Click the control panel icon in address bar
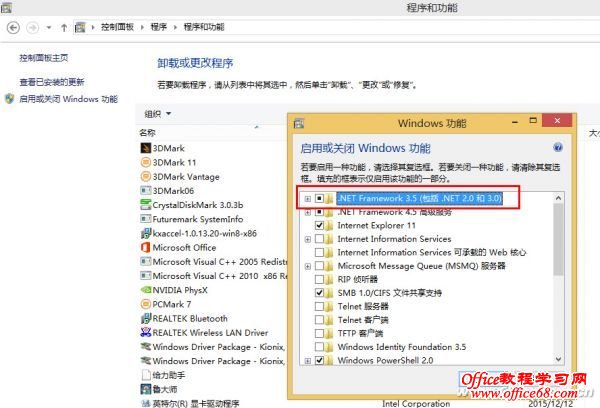 [x=80, y=27]
